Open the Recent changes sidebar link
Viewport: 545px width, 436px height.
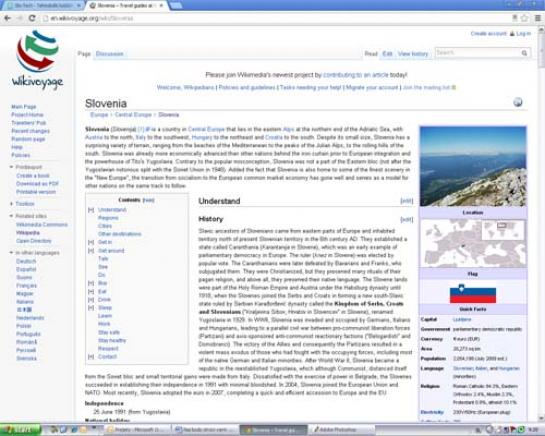click(x=31, y=131)
